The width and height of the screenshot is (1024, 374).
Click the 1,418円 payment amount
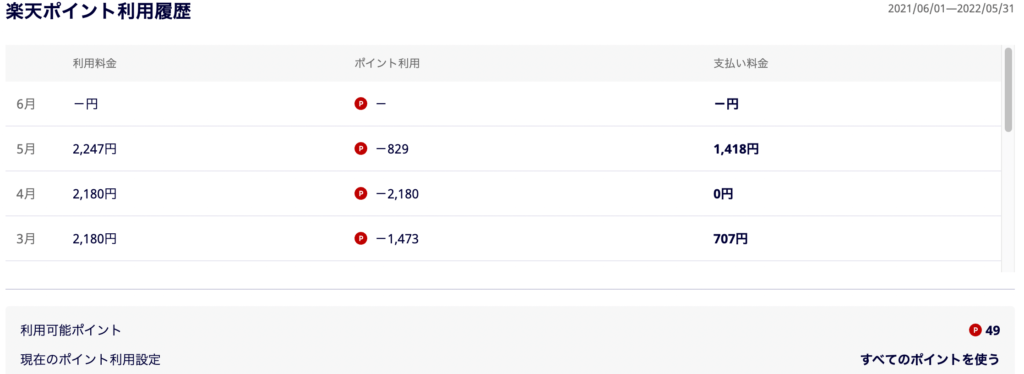tap(736, 149)
